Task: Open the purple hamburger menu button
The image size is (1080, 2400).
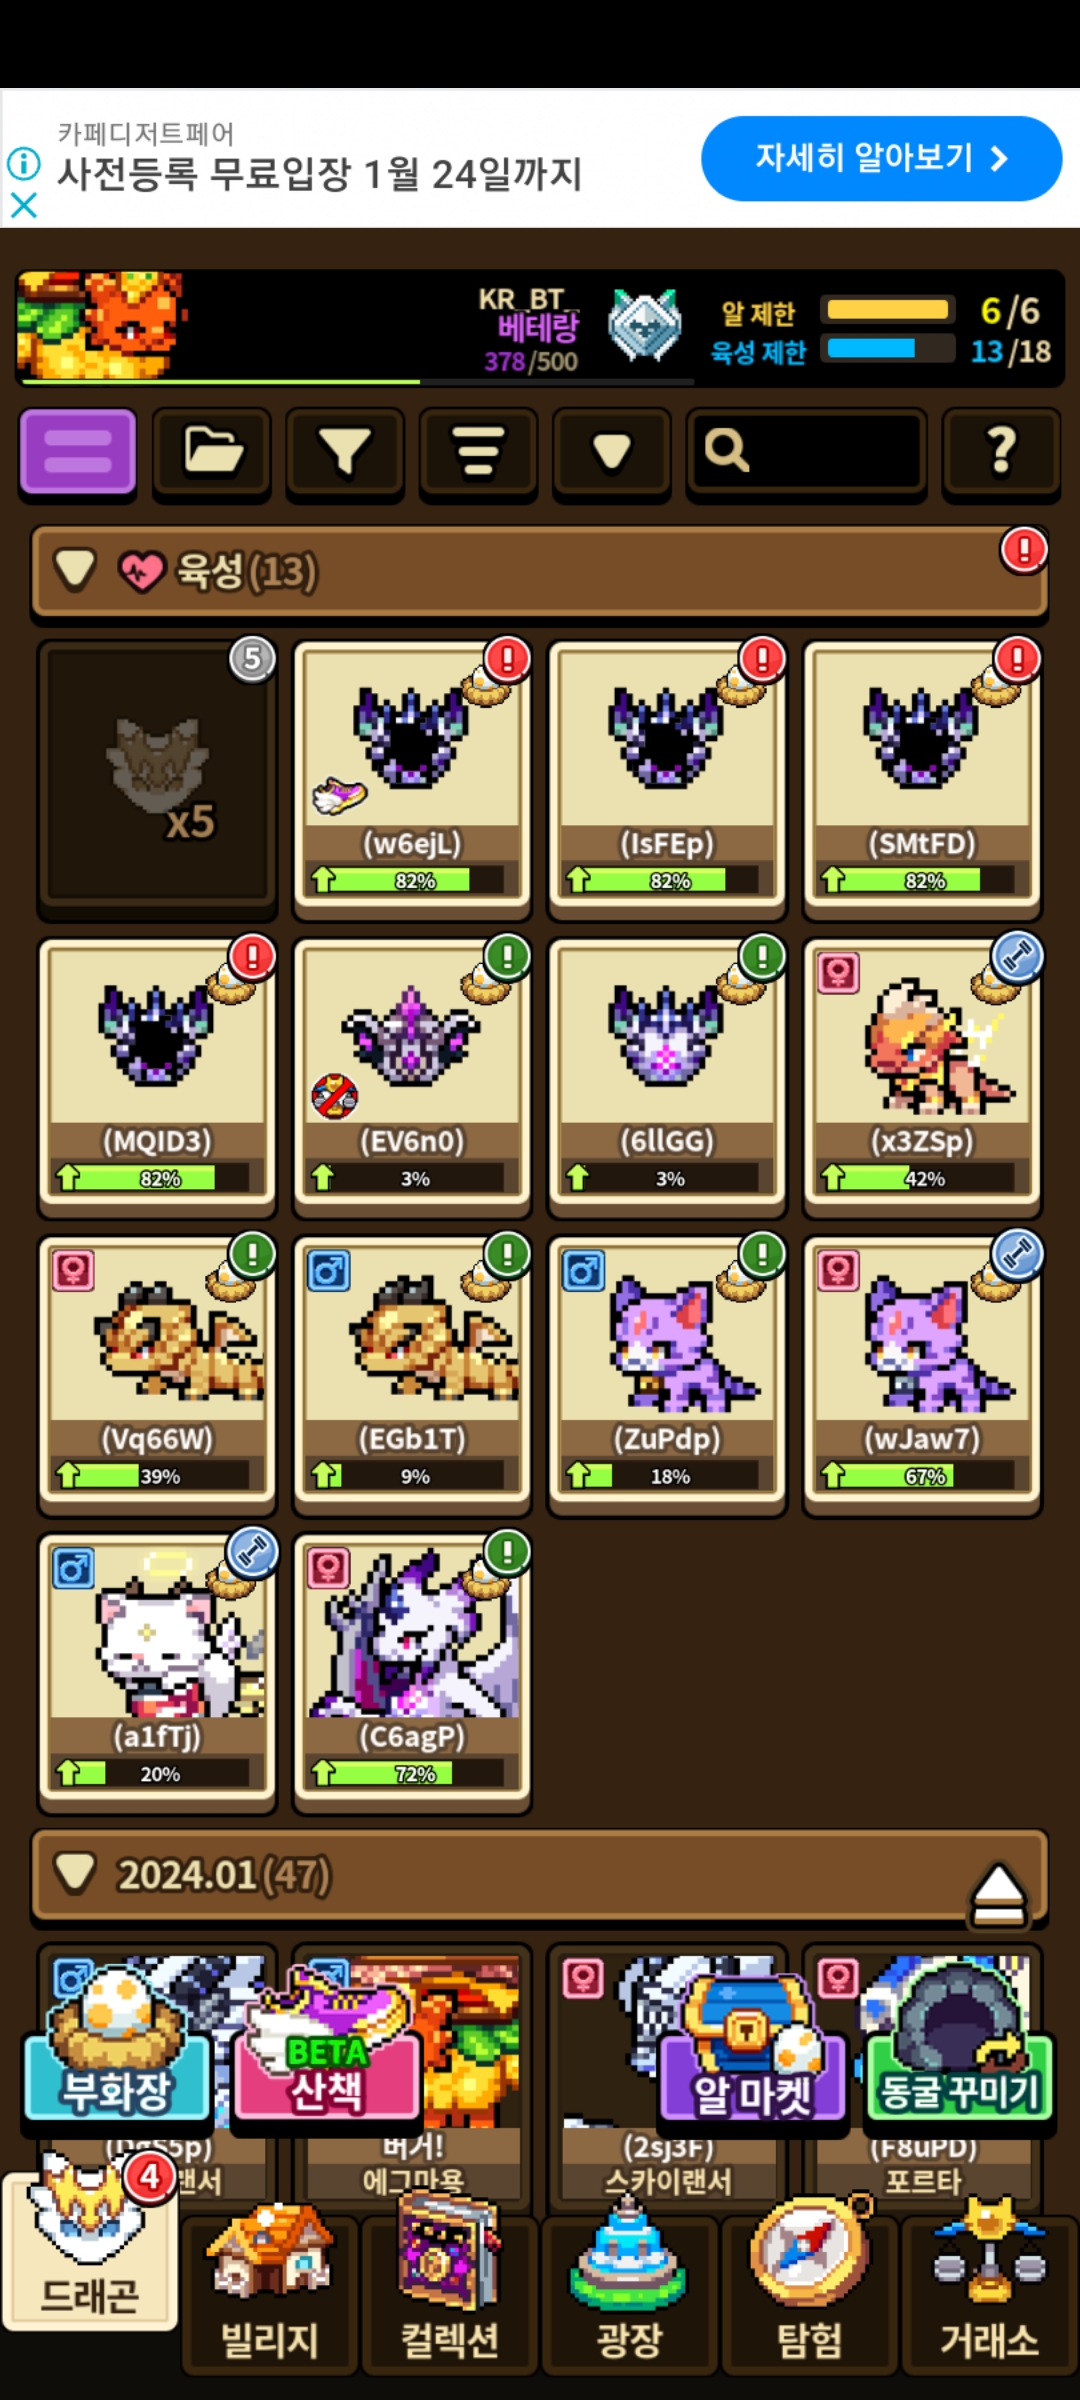Action: 78,452
